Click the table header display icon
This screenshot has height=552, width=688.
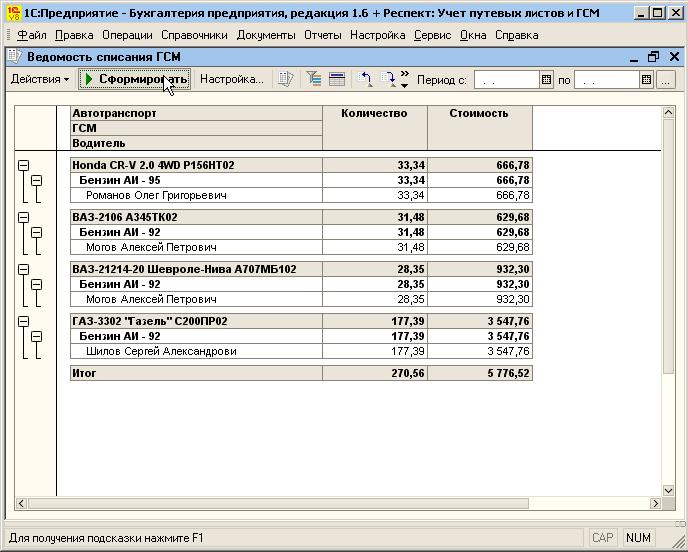tap(337, 79)
